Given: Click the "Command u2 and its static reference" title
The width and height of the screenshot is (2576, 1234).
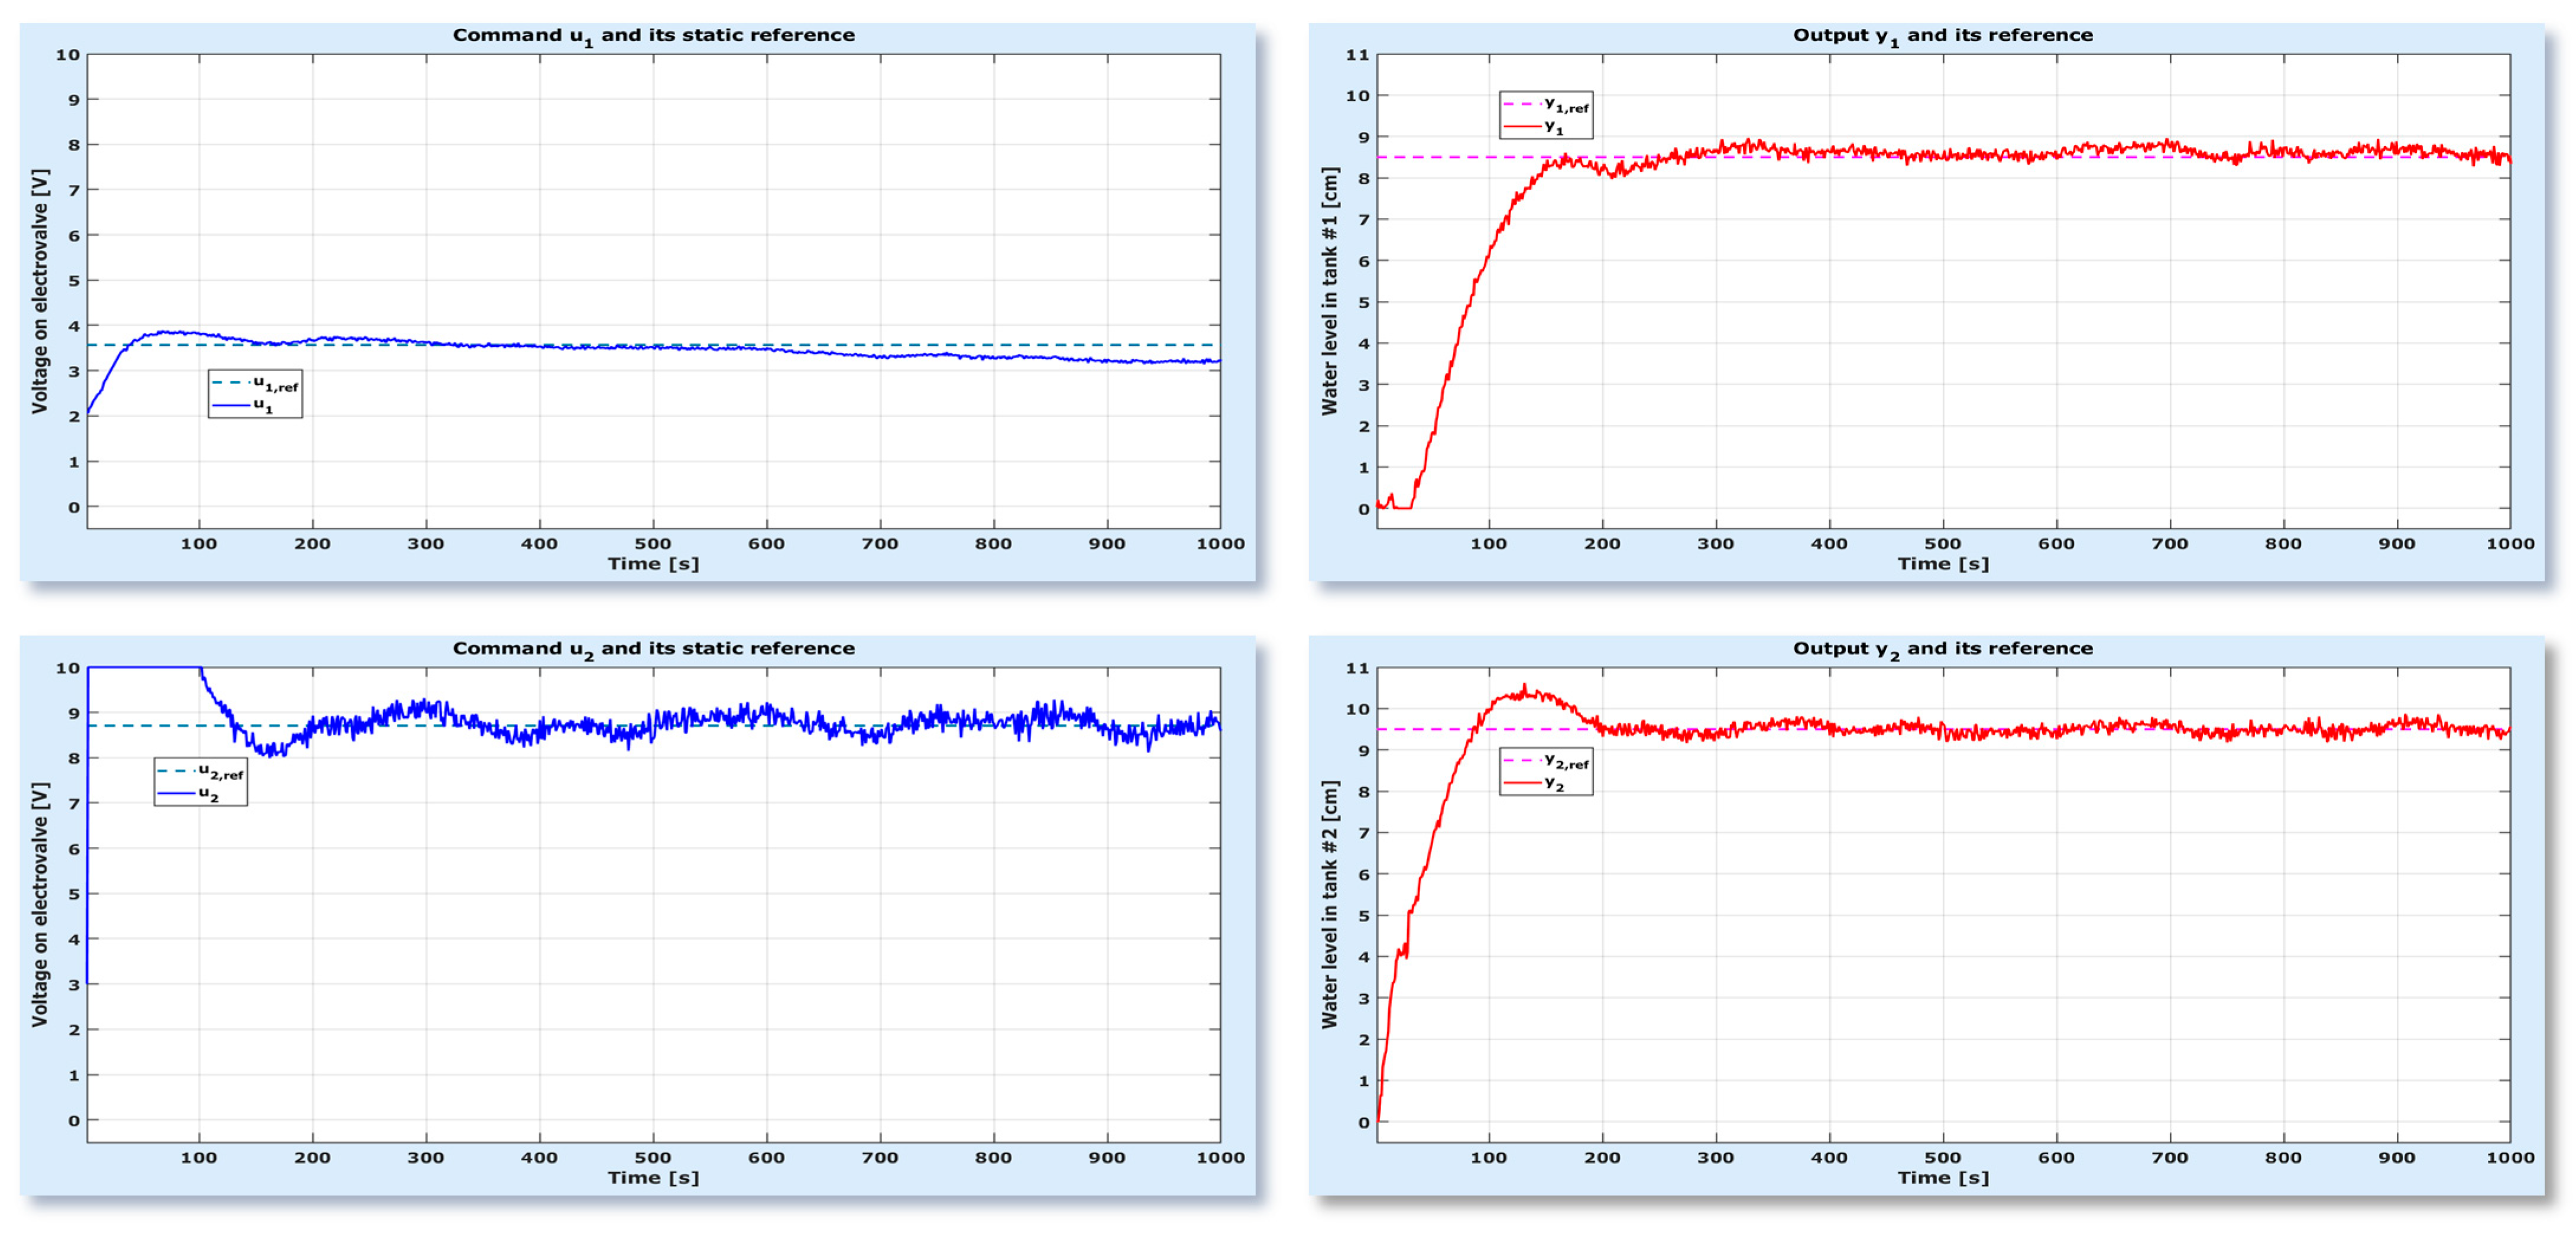Looking at the screenshot, I should tap(654, 649).
